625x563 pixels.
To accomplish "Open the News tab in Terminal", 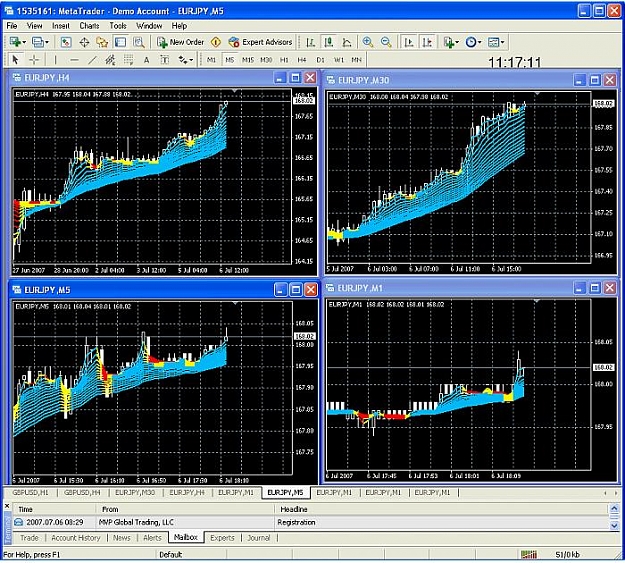I will pyautogui.click(x=122, y=538).
